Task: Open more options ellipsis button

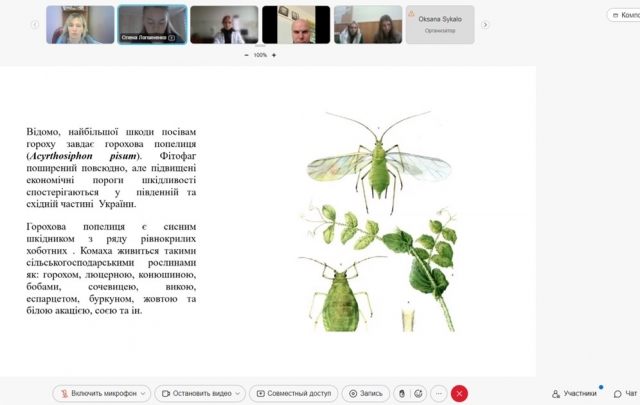Action: tap(439, 394)
